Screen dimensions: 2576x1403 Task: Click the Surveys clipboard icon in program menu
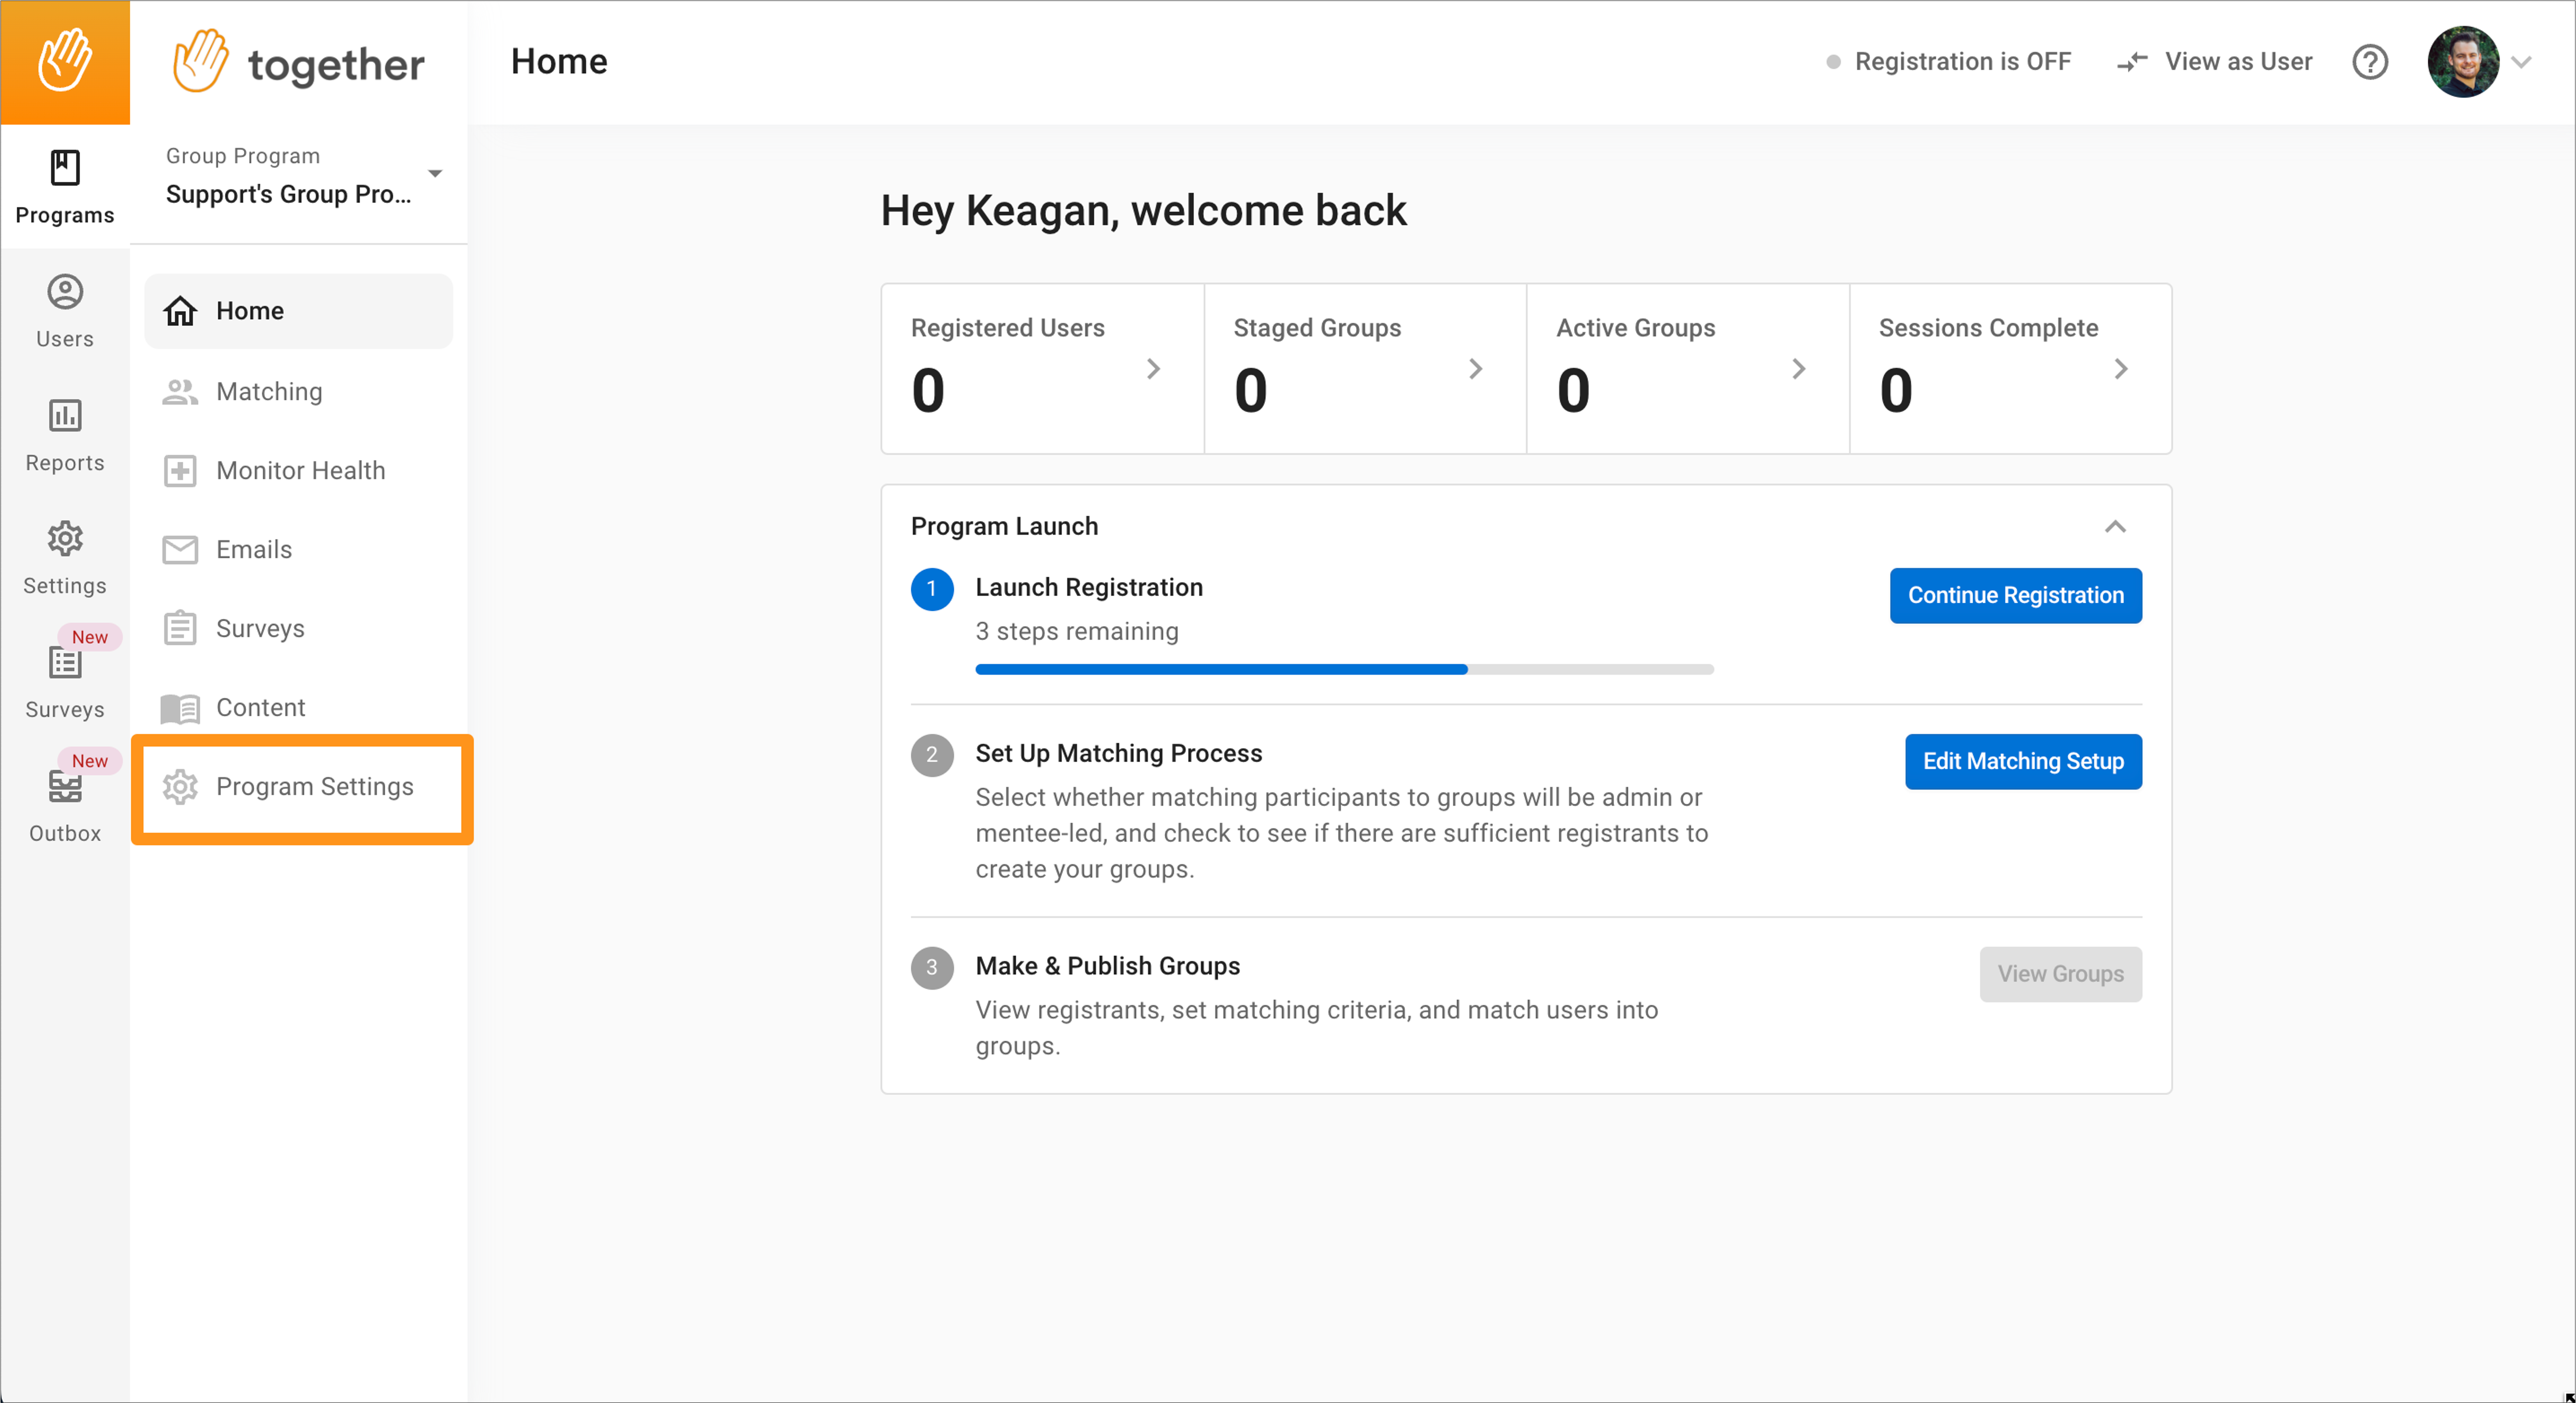pyautogui.click(x=180, y=628)
